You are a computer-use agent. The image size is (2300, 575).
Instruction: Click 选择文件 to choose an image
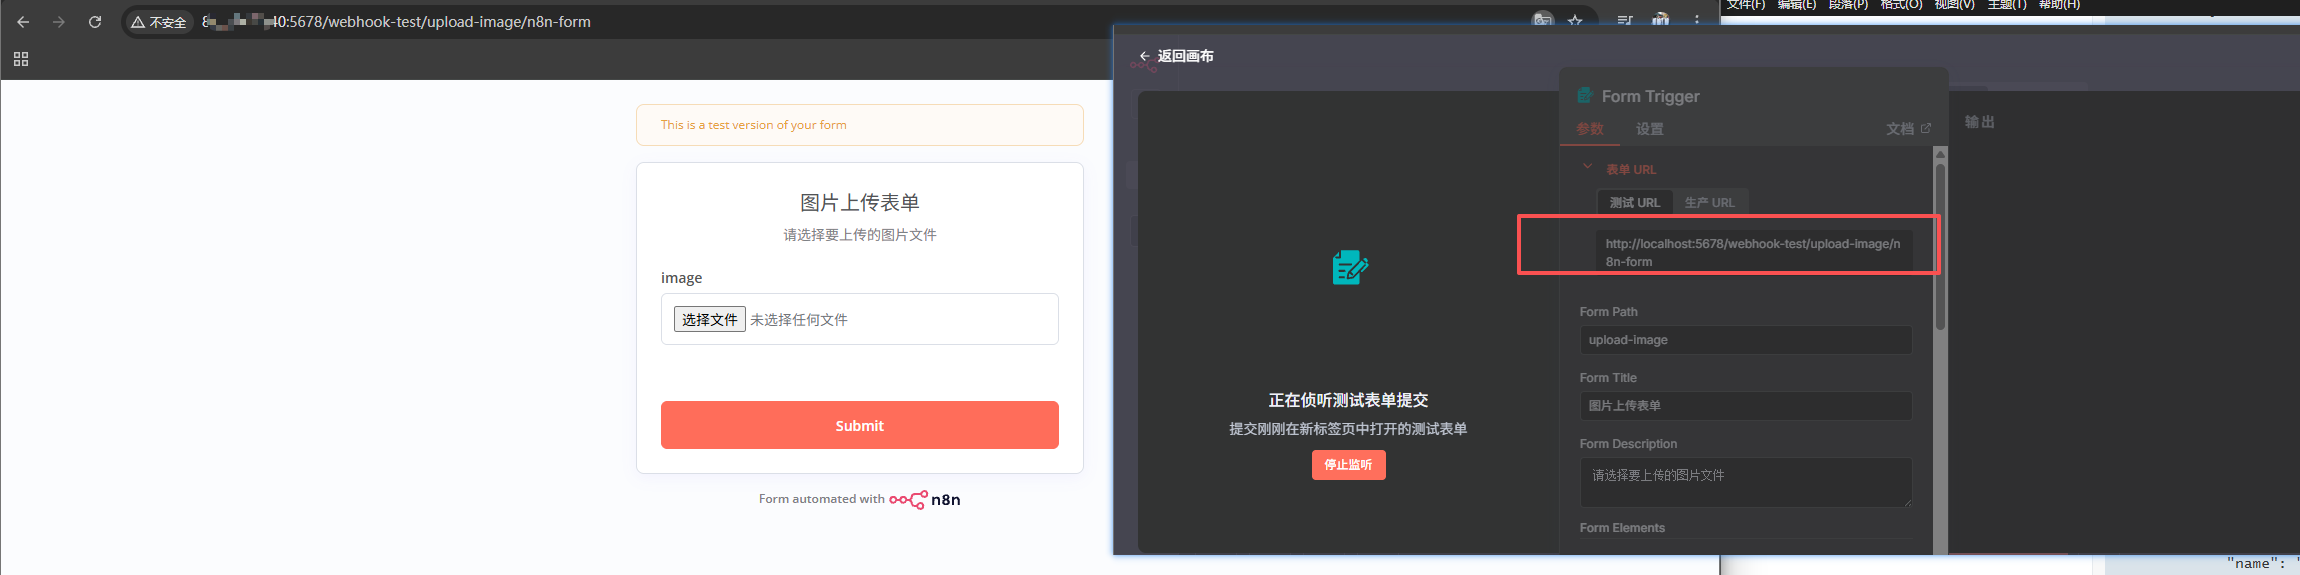[709, 320]
